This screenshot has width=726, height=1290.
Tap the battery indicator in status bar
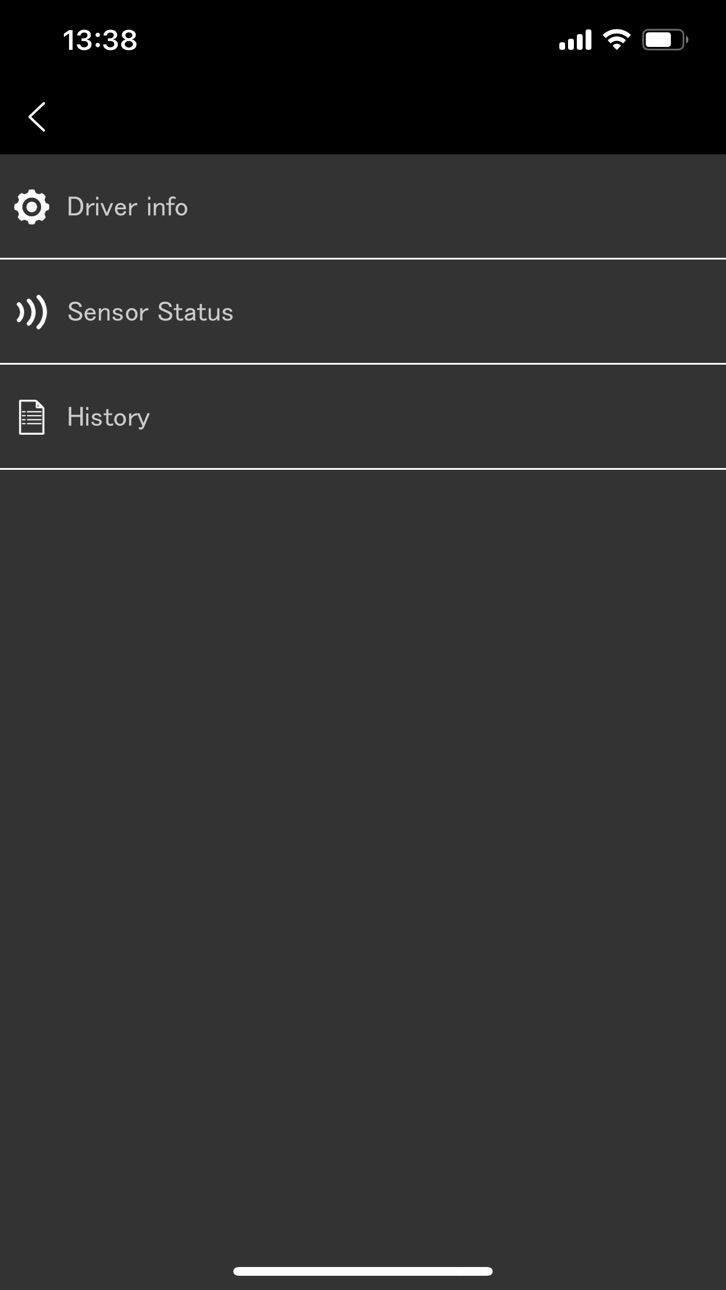pyautogui.click(x=665, y=40)
